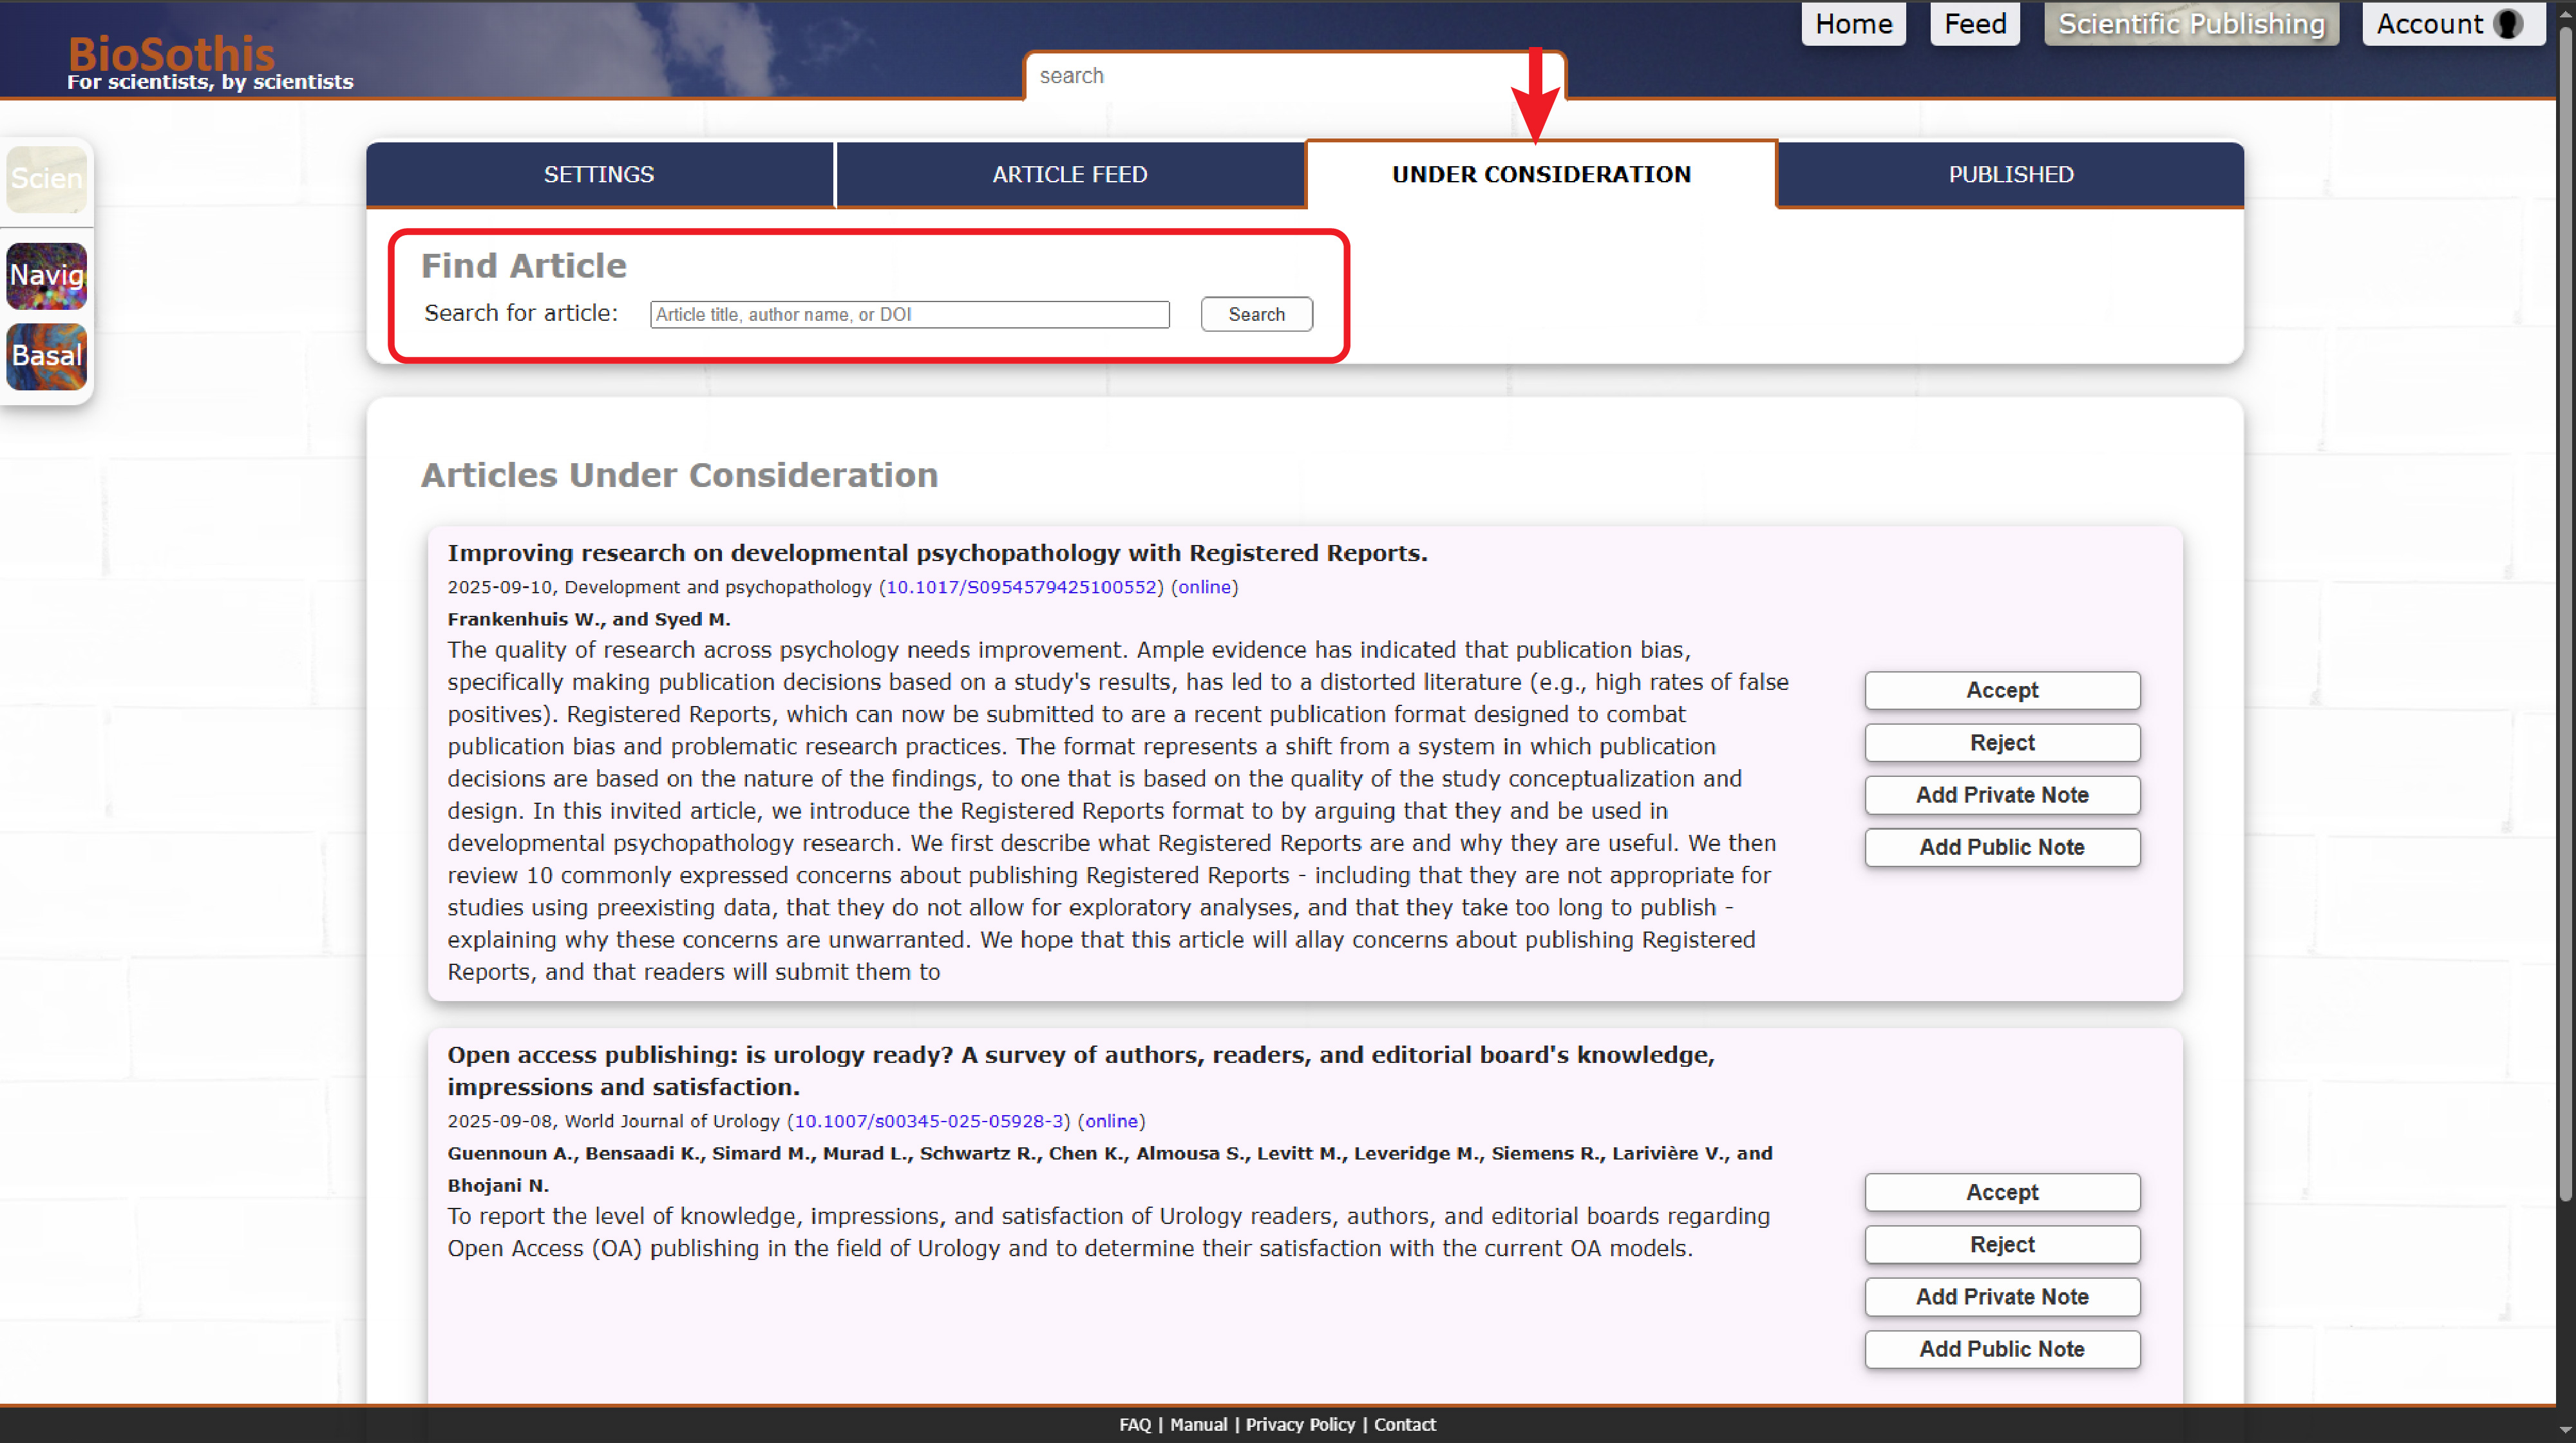Open the Published tab

pos(2010,174)
